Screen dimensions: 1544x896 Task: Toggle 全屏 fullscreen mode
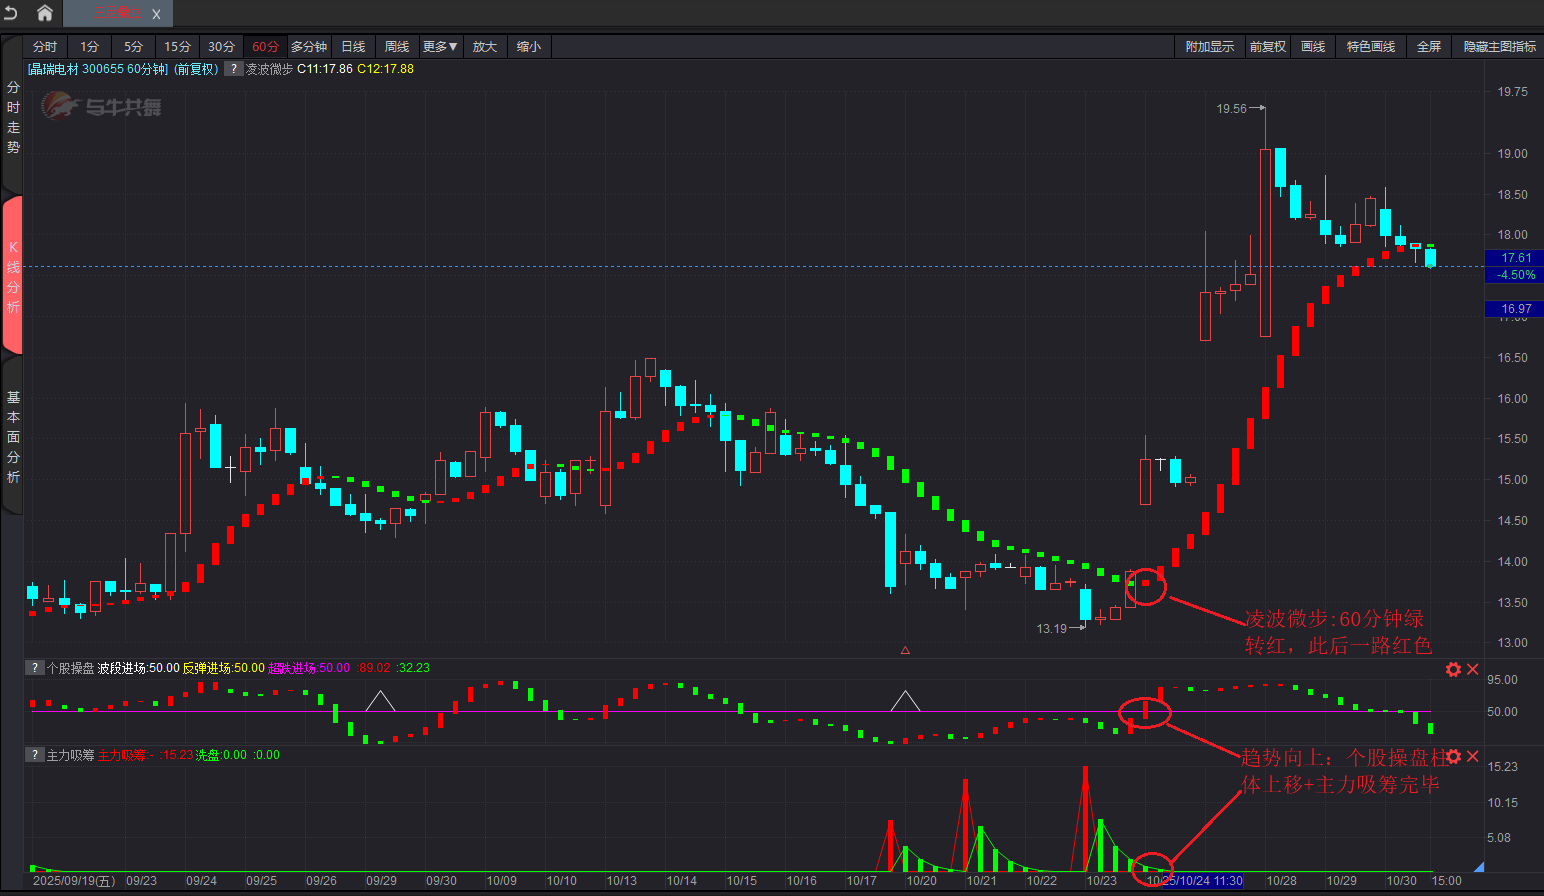pyautogui.click(x=1428, y=47)
